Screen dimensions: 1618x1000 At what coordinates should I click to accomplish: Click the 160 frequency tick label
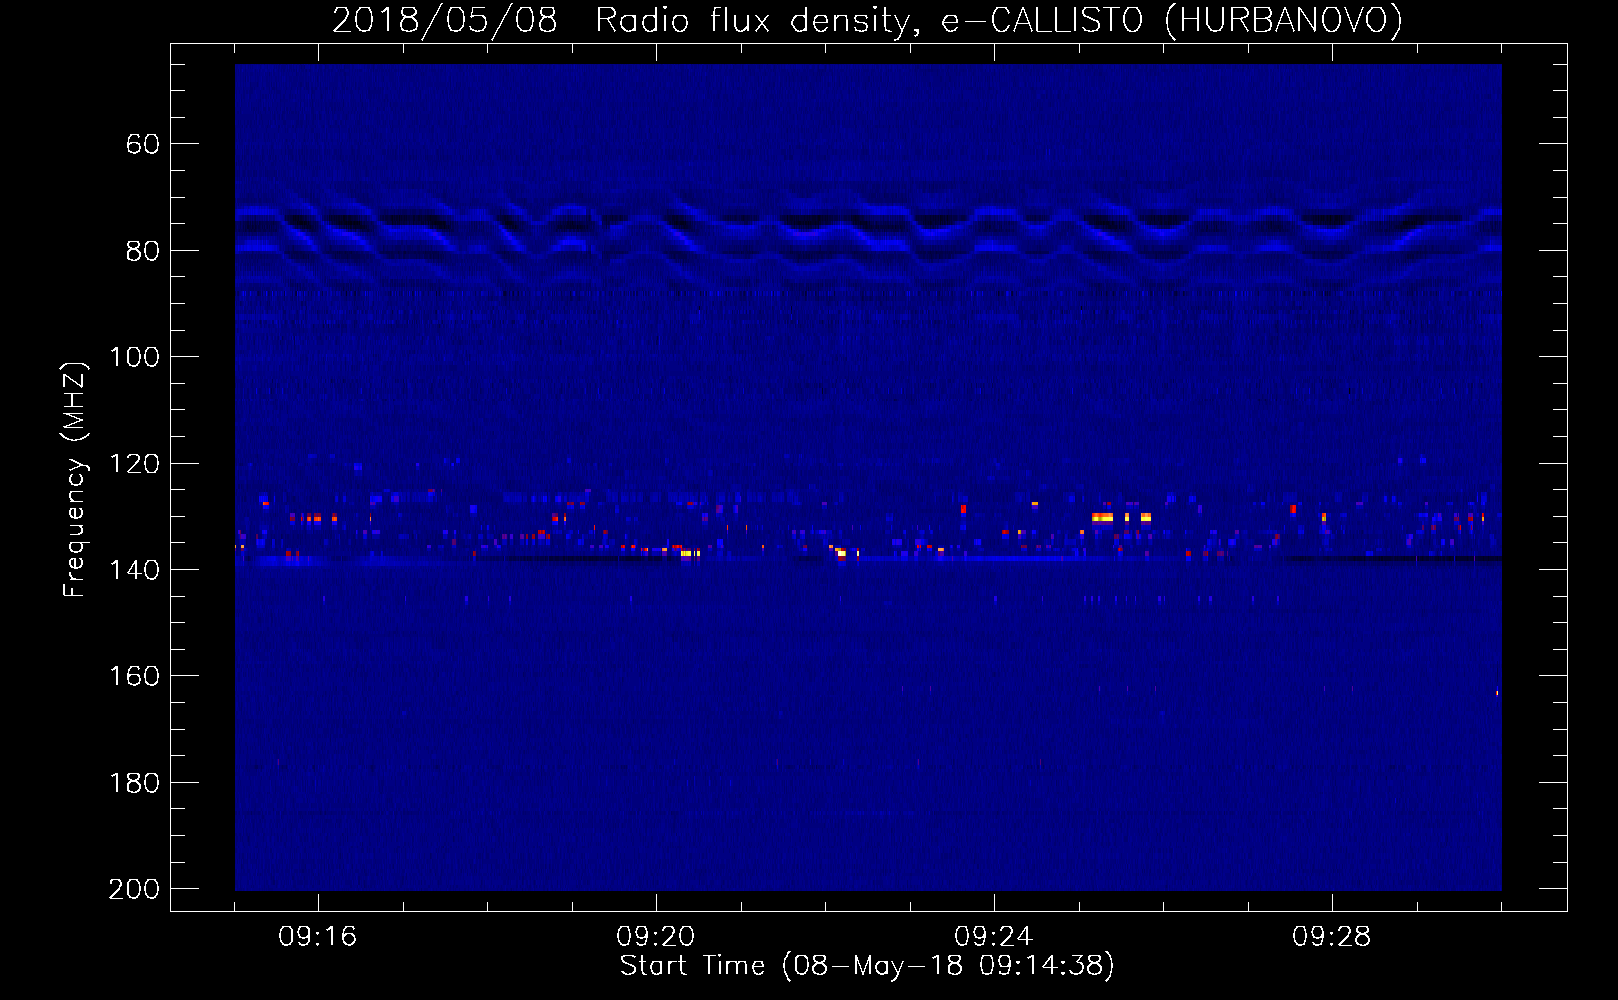point(135,676)
